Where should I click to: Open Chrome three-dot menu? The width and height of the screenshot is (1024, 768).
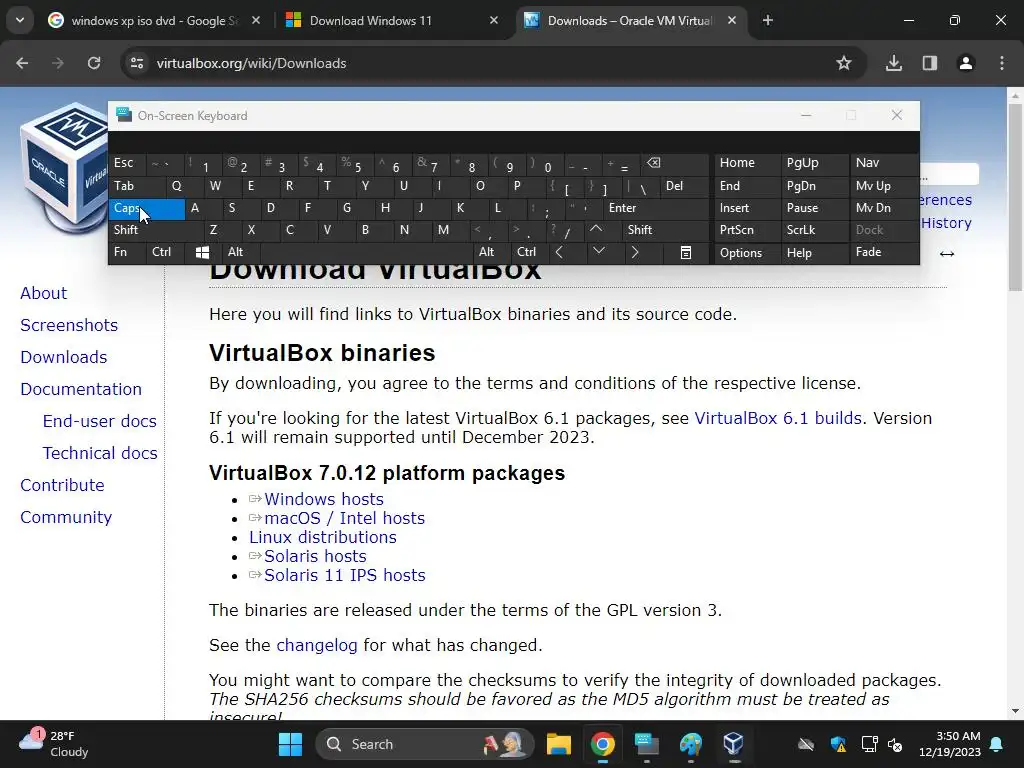click(x=1002, y=63)
